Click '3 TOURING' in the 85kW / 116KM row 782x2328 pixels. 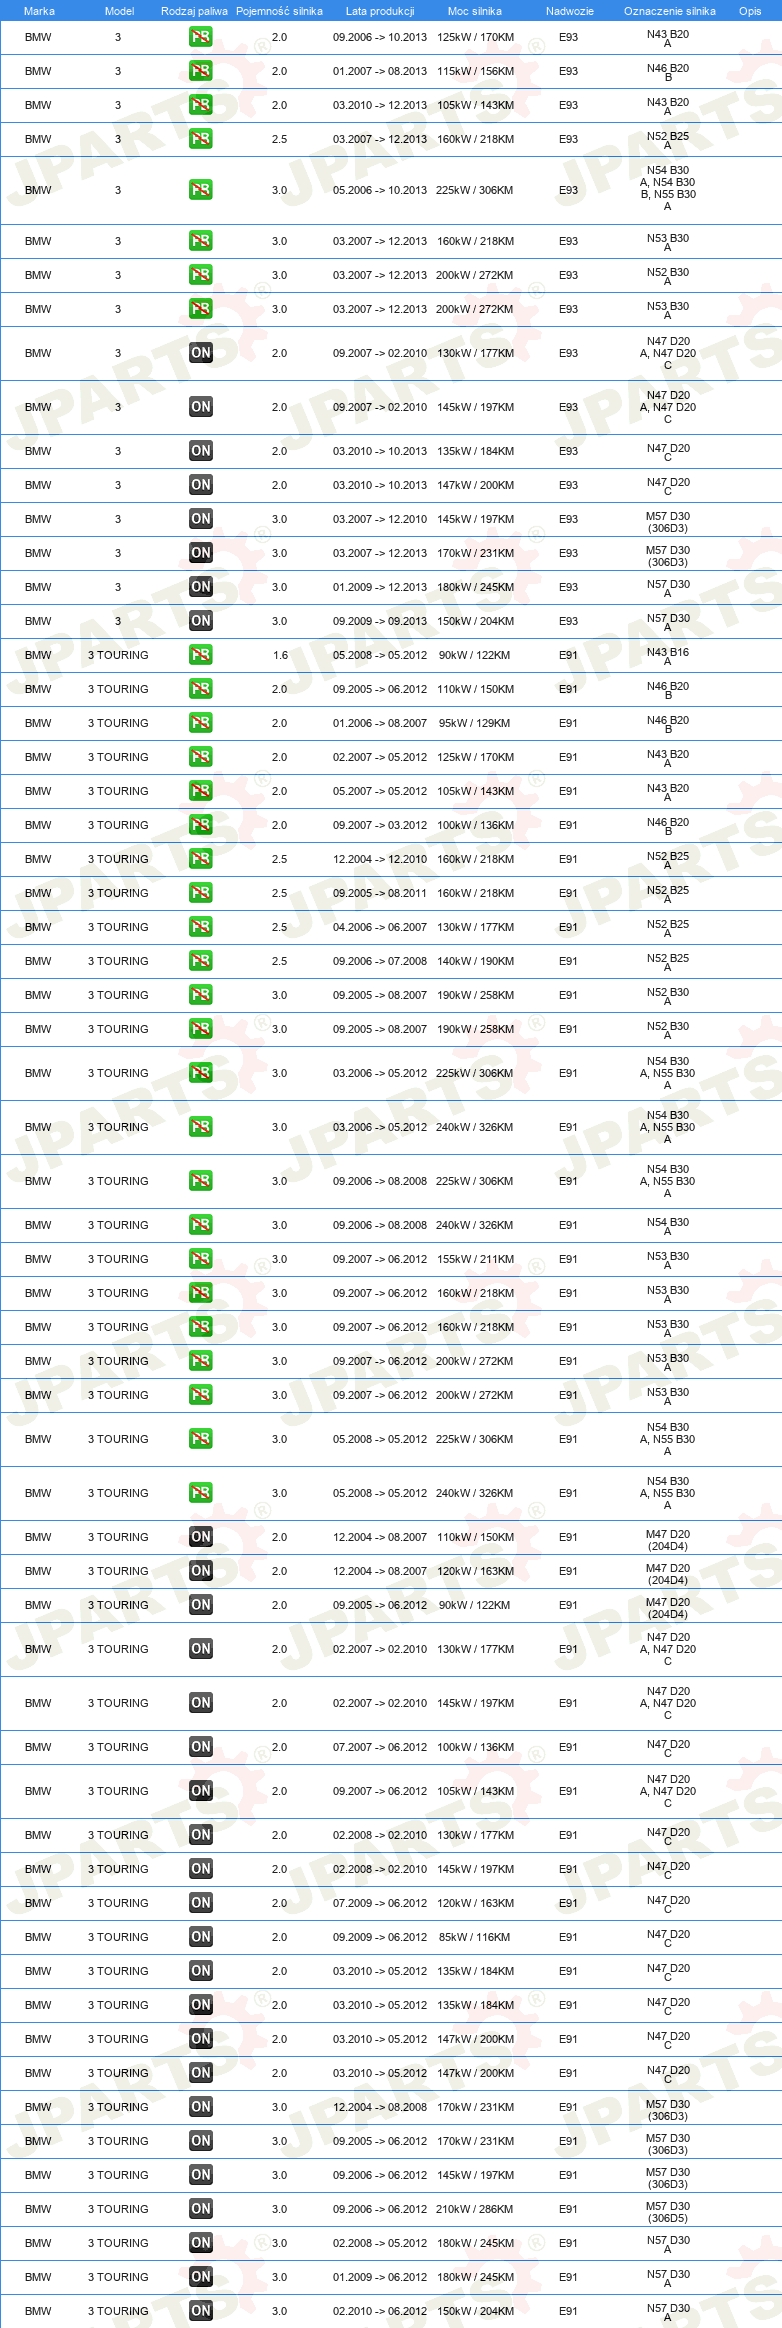tap(118, 1937)
